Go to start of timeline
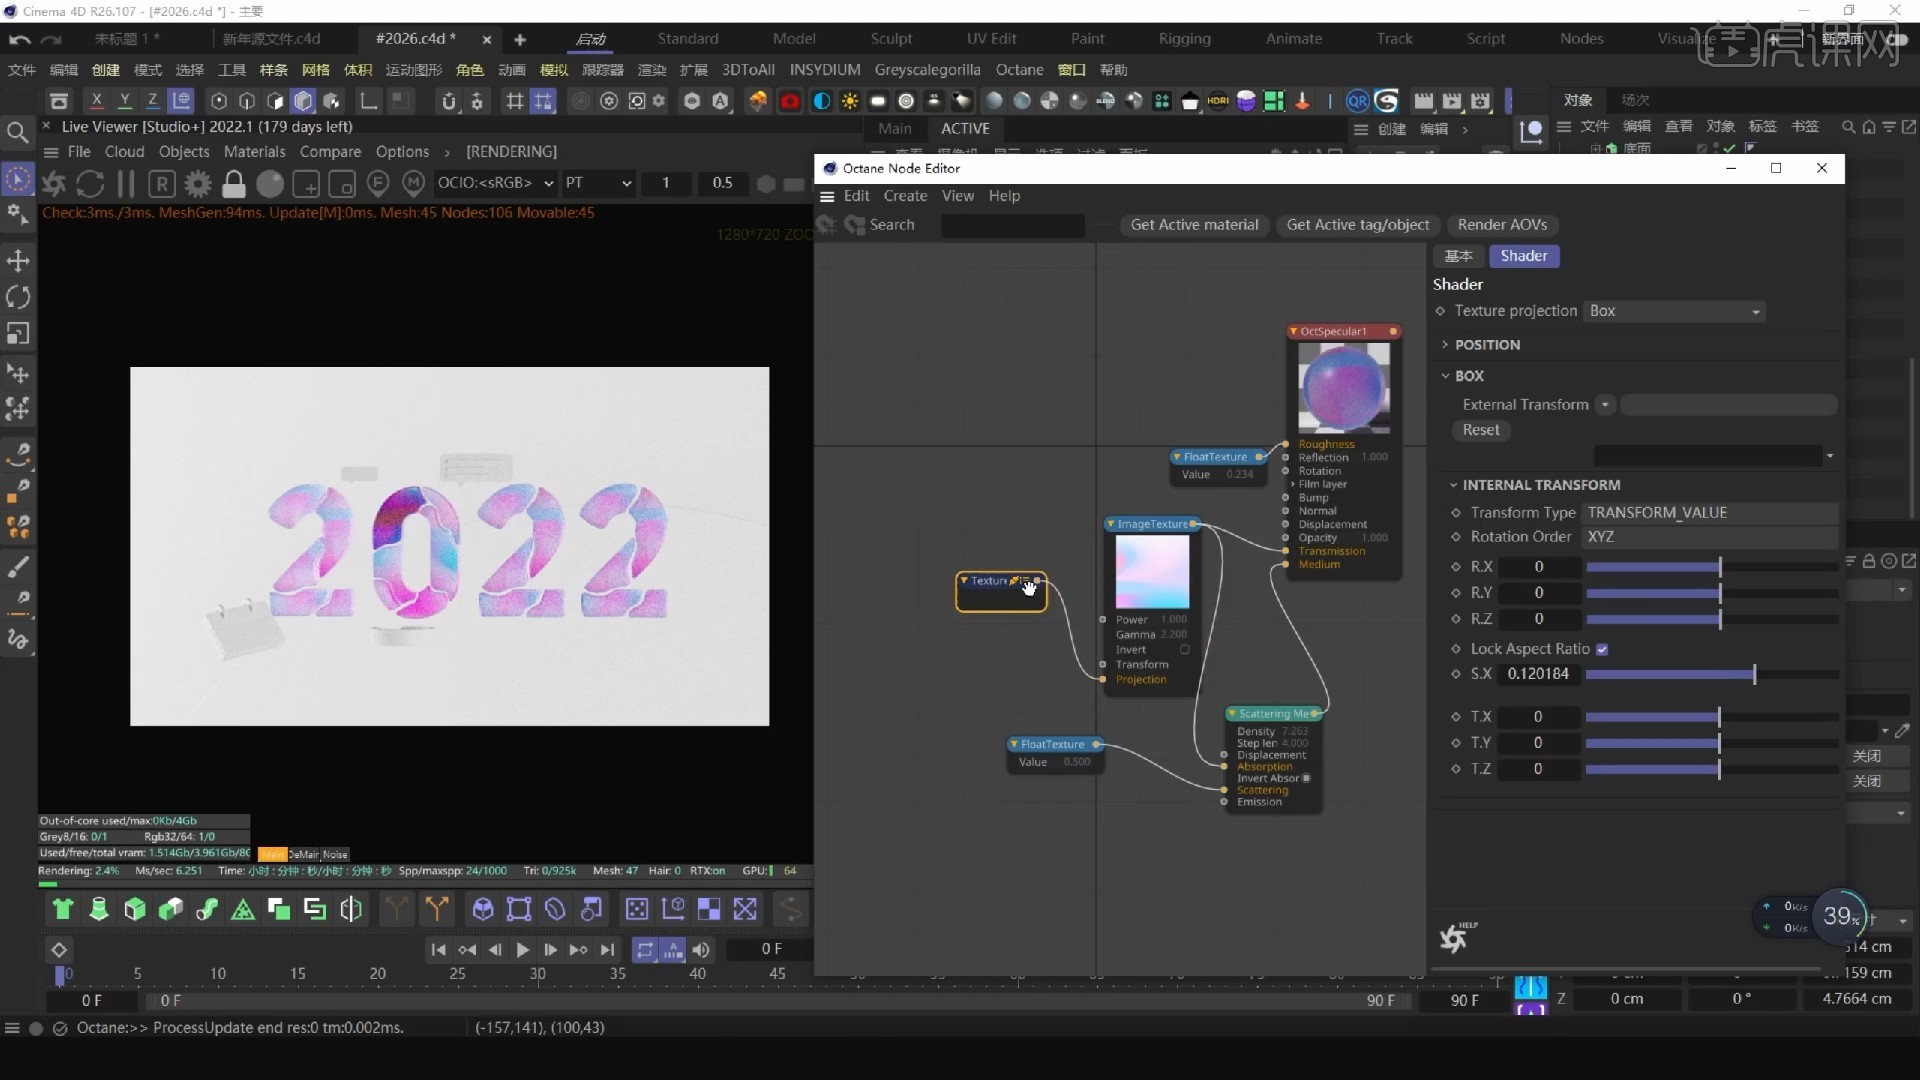The image size is (1920, 1080). [x=438, y=950]
